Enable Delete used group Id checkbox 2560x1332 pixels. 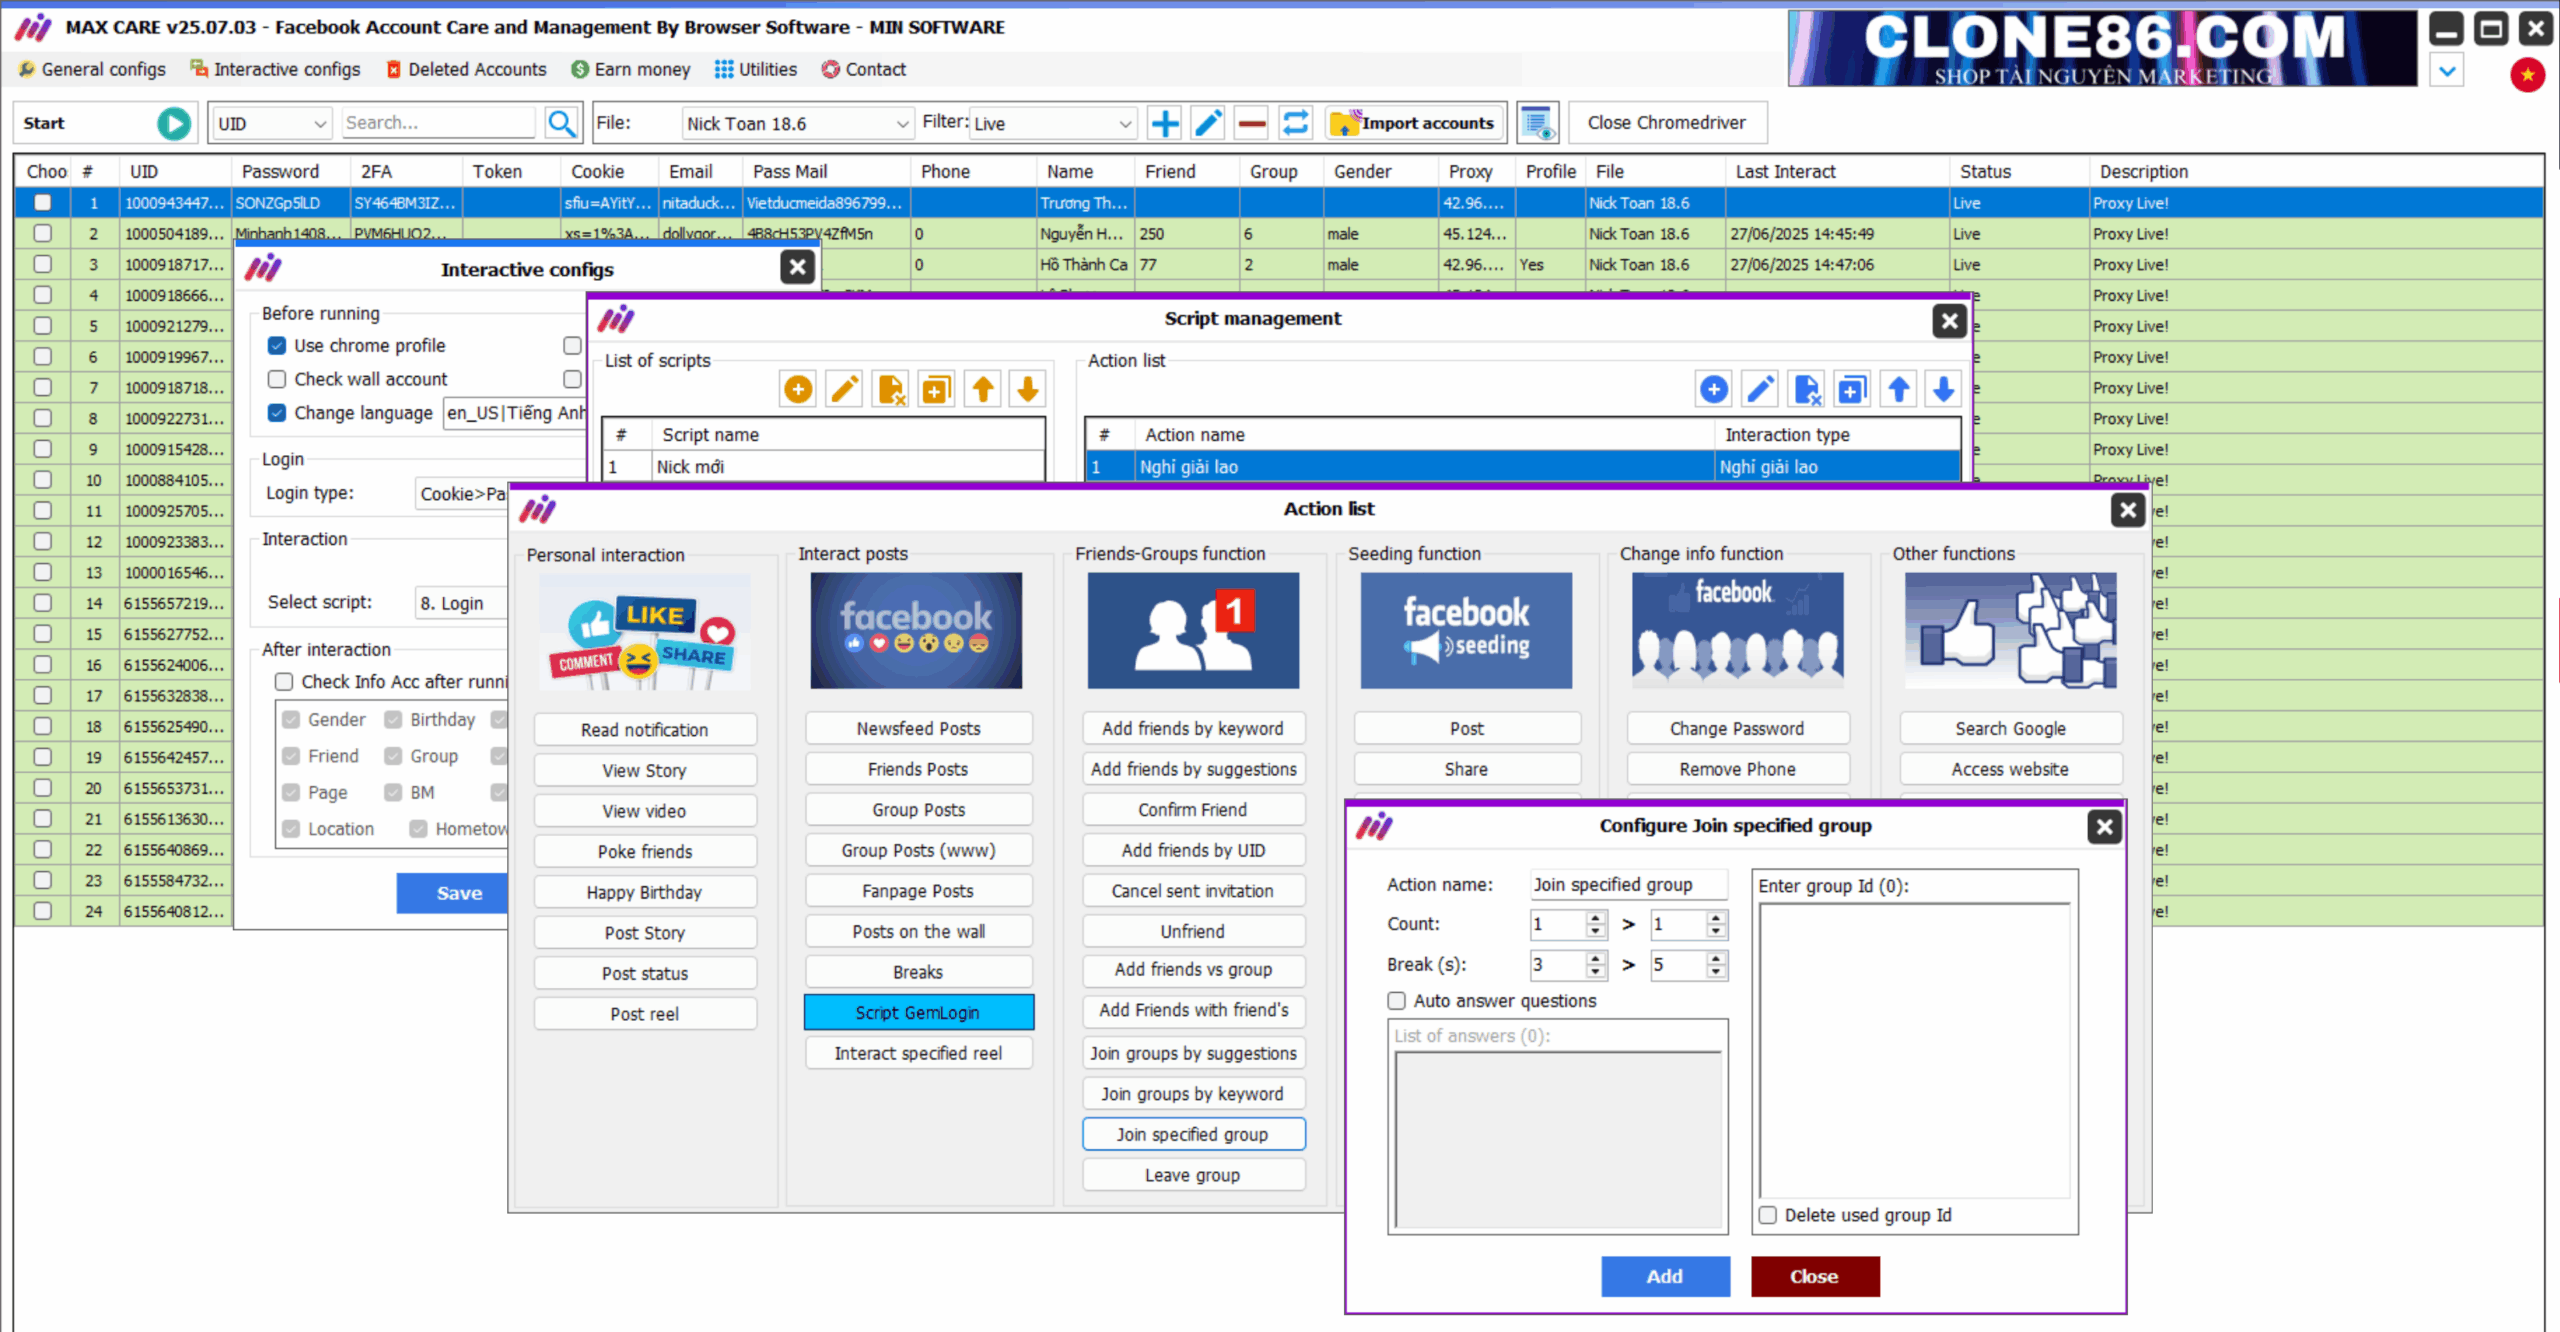coord(1768,1215)
